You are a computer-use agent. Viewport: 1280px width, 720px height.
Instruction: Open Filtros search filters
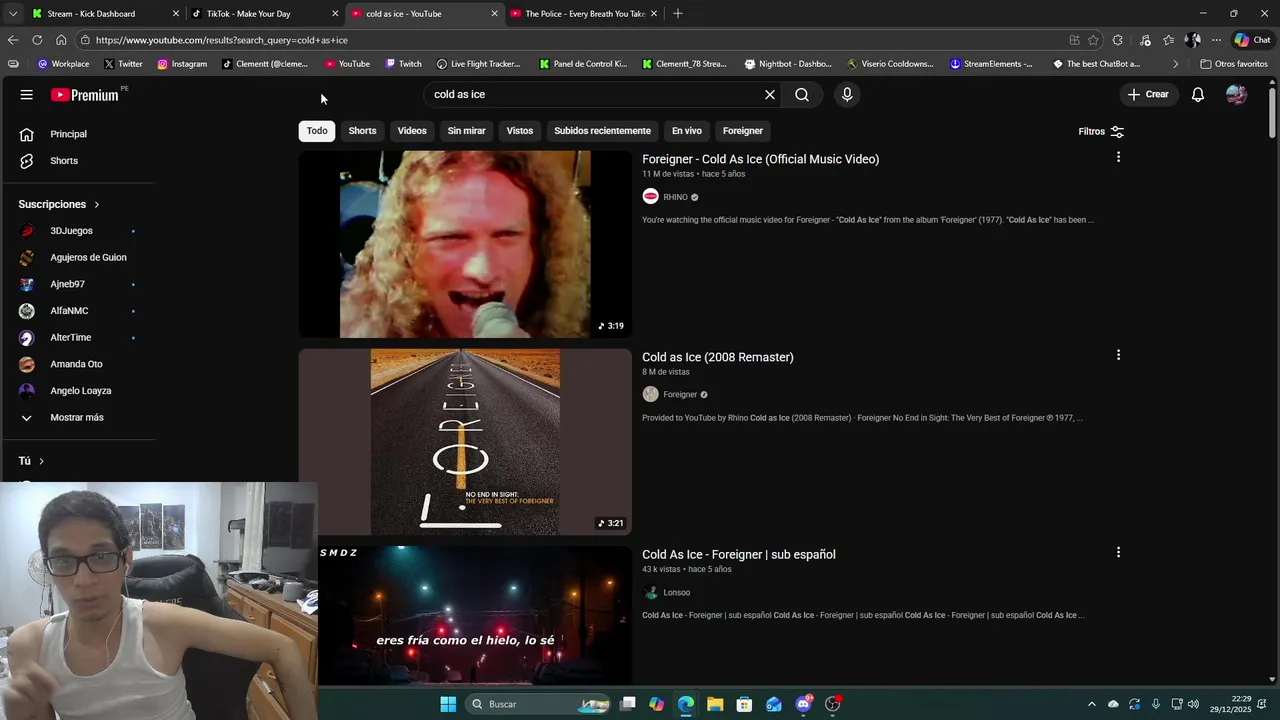1101,131
